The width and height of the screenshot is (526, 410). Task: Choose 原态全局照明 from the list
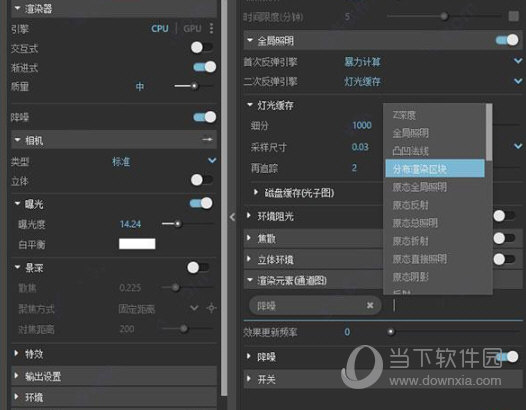[x=435, y=187]
